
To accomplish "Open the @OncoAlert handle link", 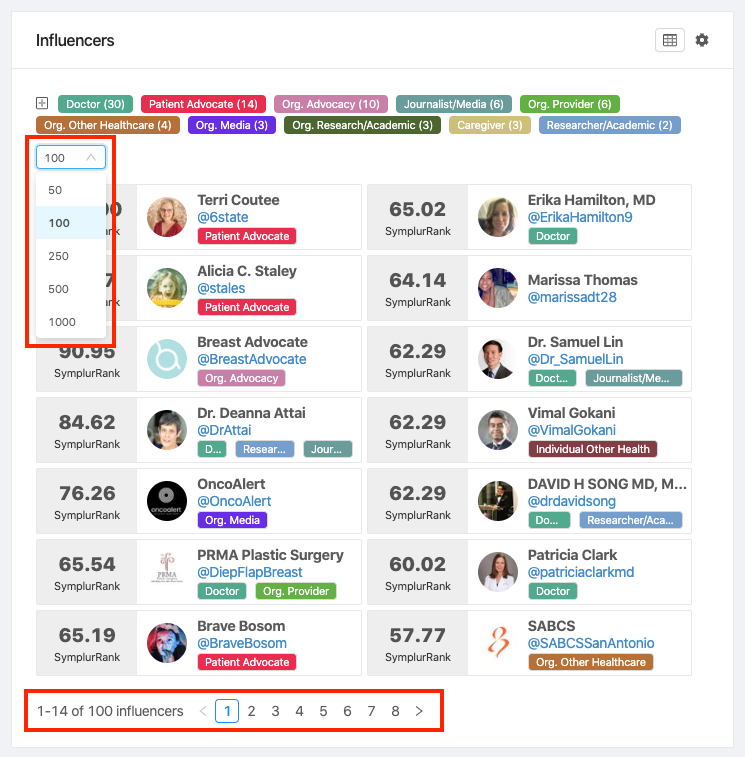I will pos(234,501).
